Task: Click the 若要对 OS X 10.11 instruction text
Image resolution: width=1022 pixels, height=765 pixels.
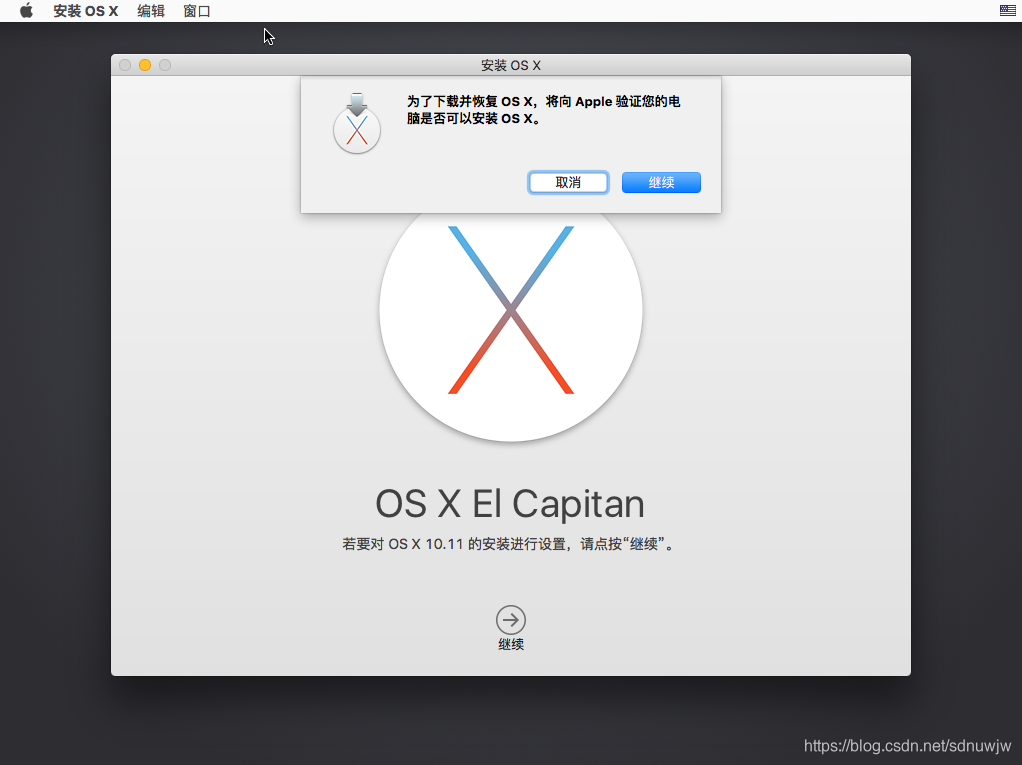Action: coord(510,544)
